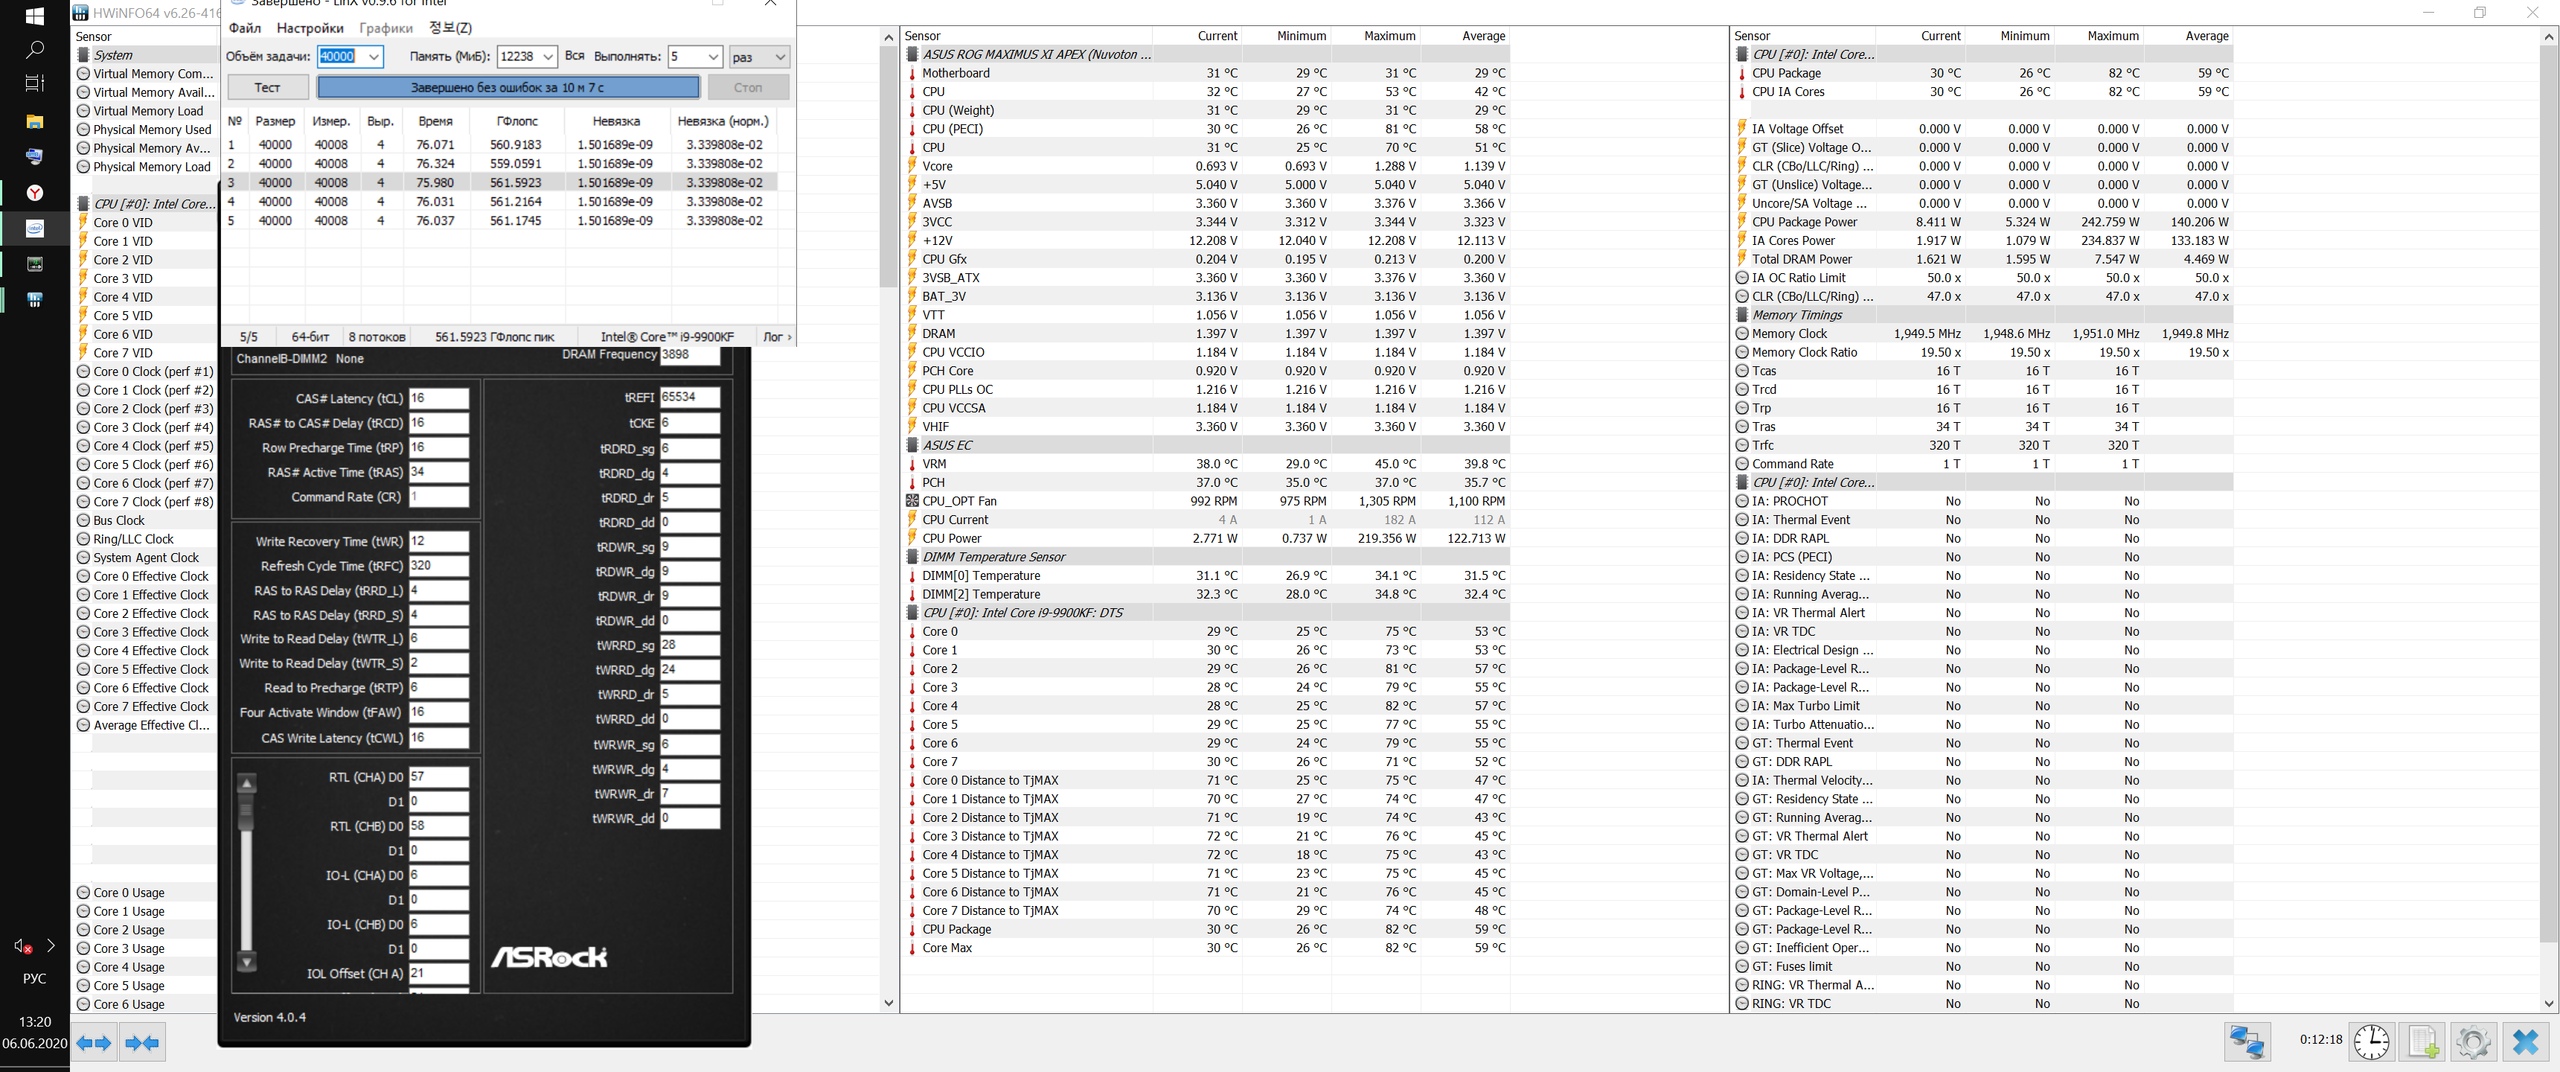Click scroll up arrow of right sensor panel

point(2548,37)
